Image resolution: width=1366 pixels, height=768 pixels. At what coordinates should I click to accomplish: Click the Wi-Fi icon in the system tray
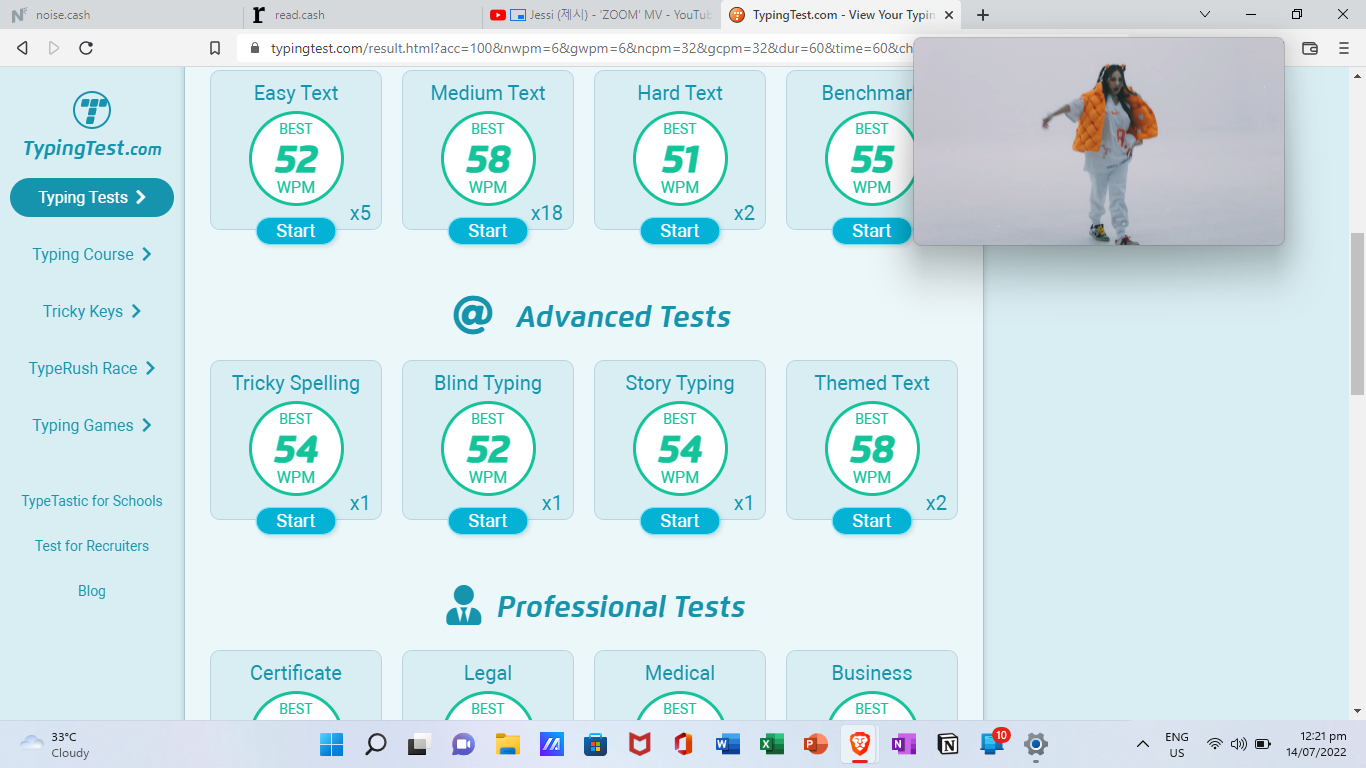point(1215,744)
